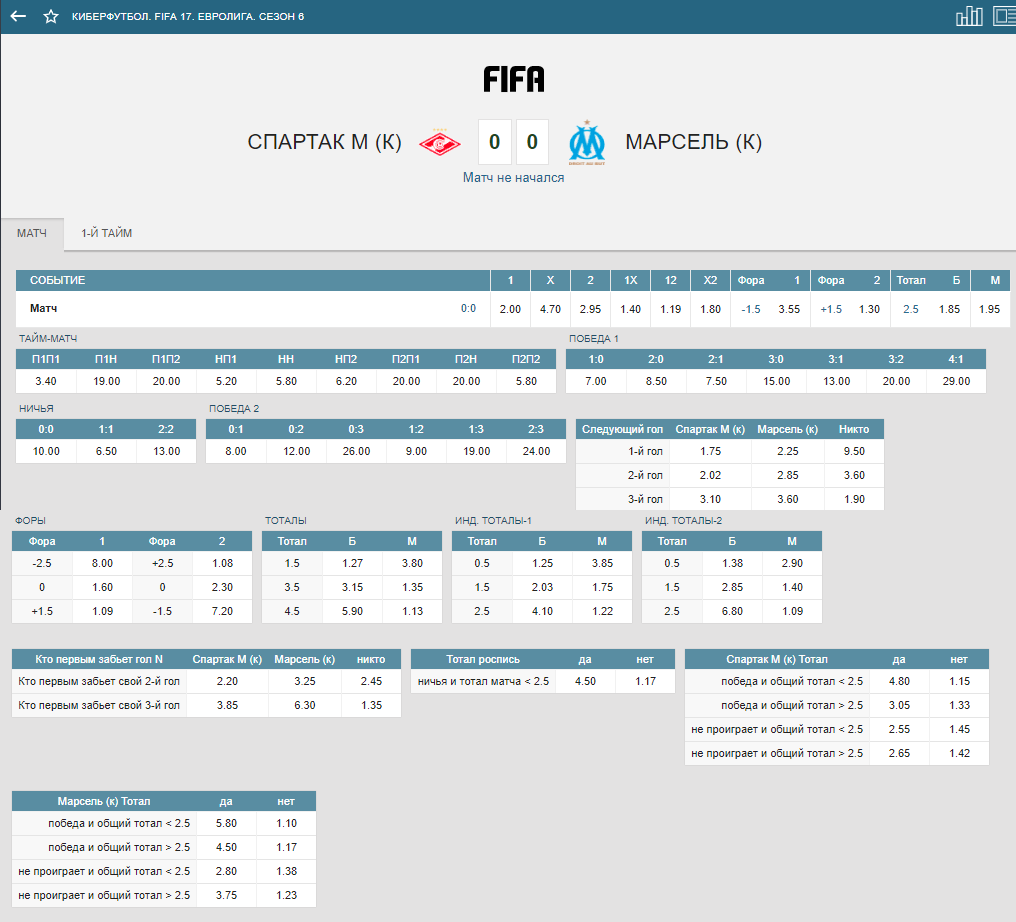Pick Spartak not lose total over 2.5 no 1.42

(x=960, y=753)
